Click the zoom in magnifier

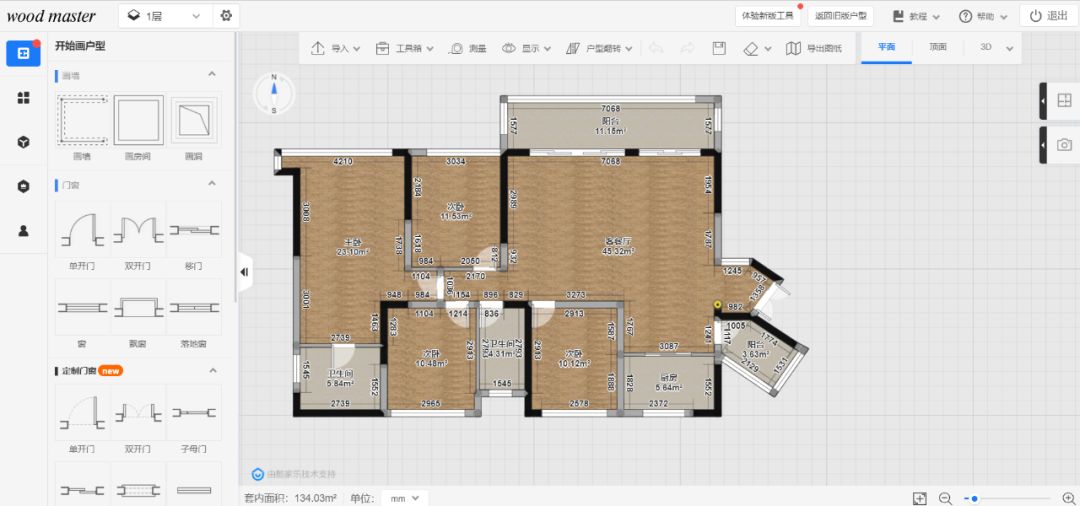[1069, 498]
